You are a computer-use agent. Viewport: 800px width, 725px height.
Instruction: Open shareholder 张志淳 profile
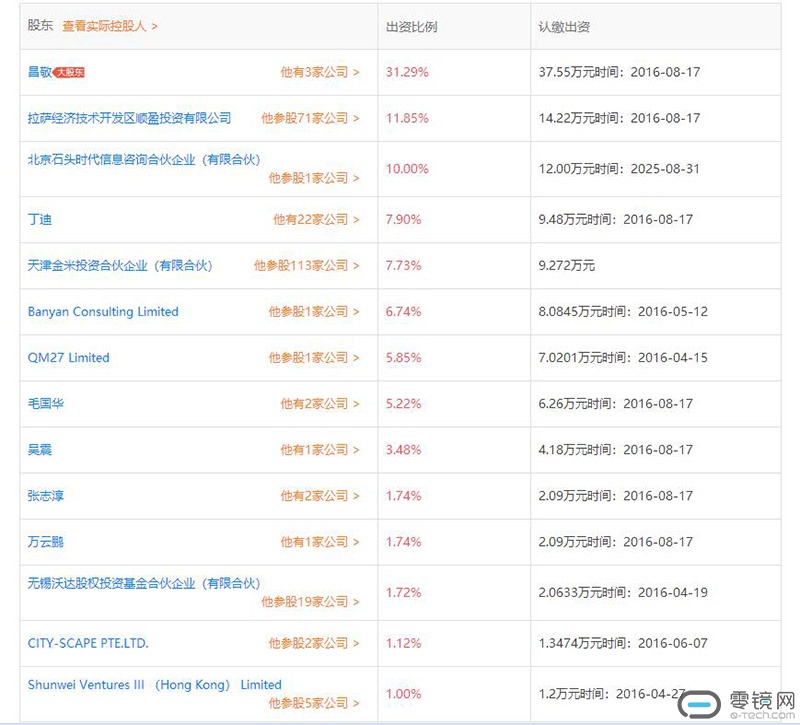pyautogui.click(x=46, y=495)
